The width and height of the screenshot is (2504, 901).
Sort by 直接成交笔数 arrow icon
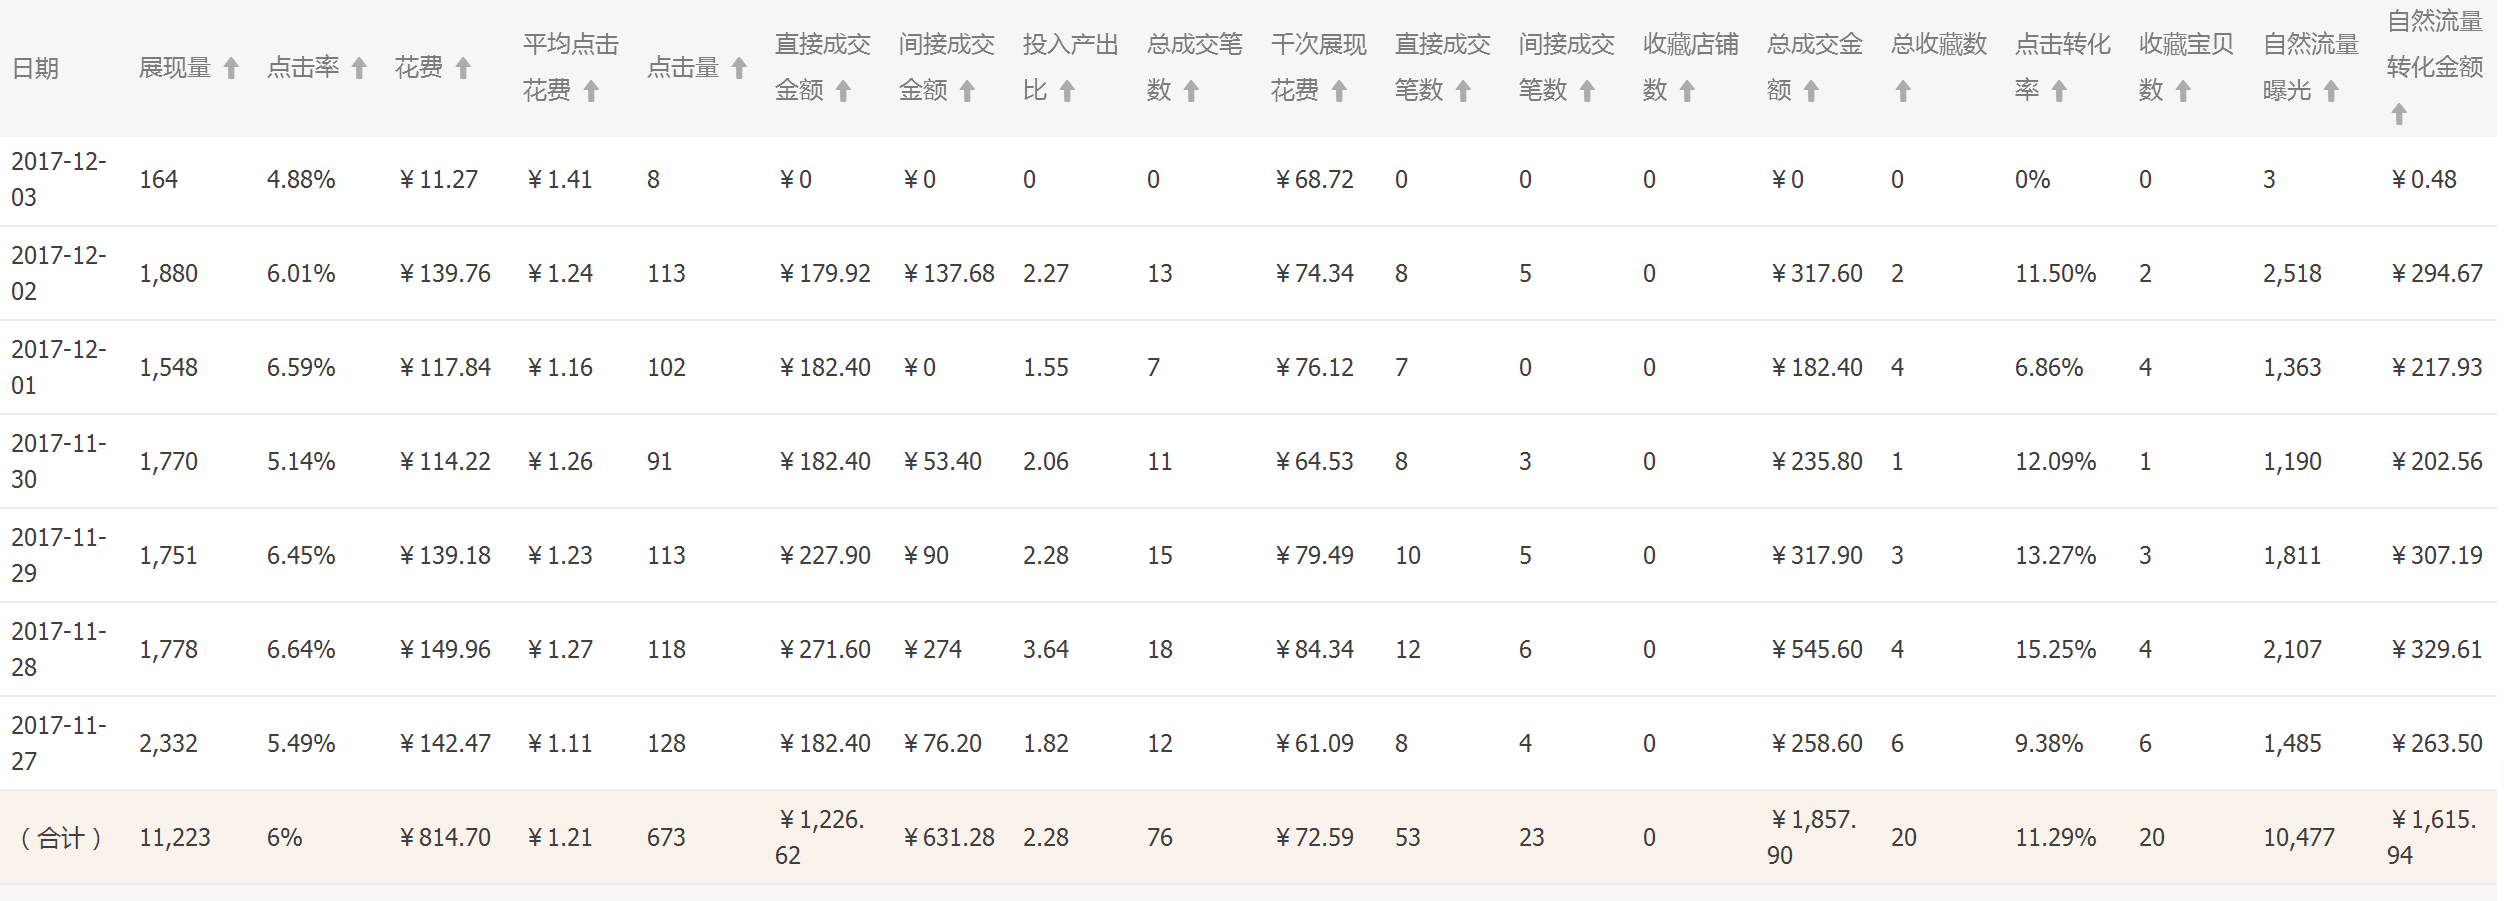tap(1463, 91)
